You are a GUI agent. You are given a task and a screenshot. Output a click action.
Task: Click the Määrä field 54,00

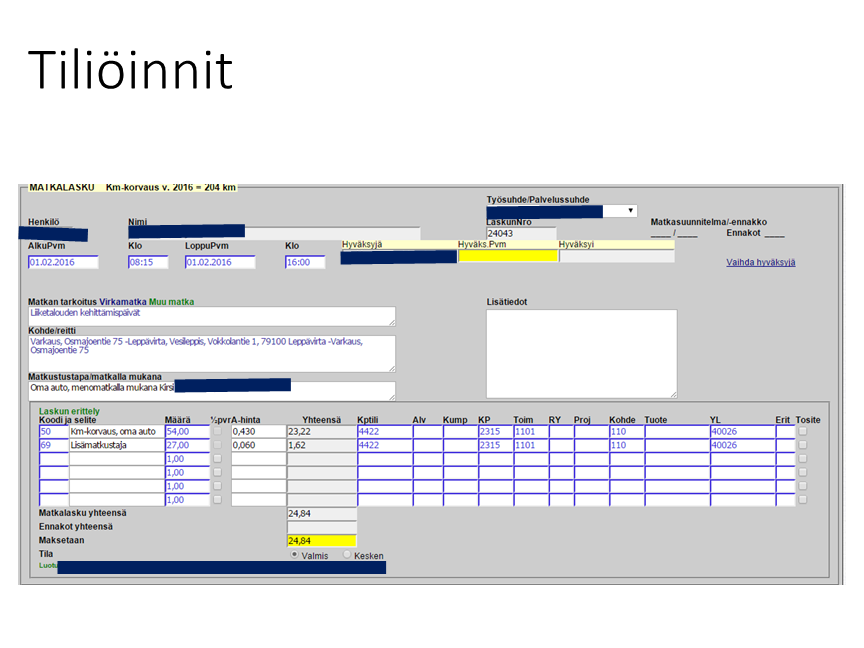187,431
